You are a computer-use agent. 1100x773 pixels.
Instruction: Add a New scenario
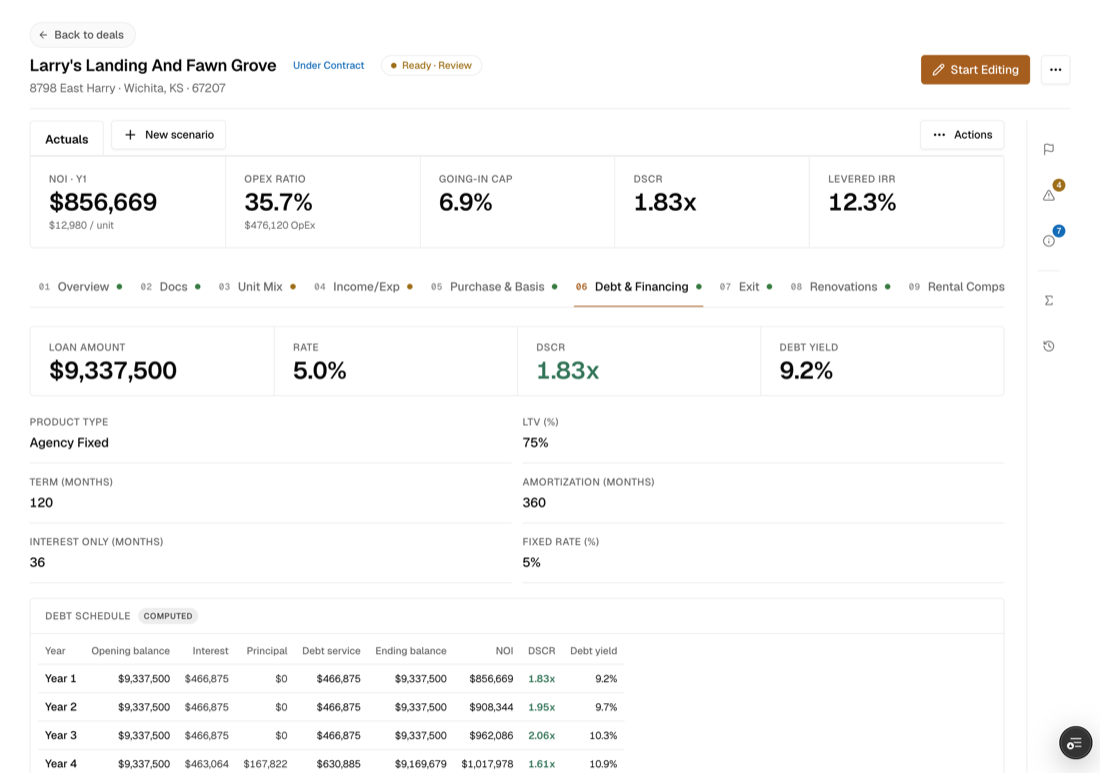point(168,135)
